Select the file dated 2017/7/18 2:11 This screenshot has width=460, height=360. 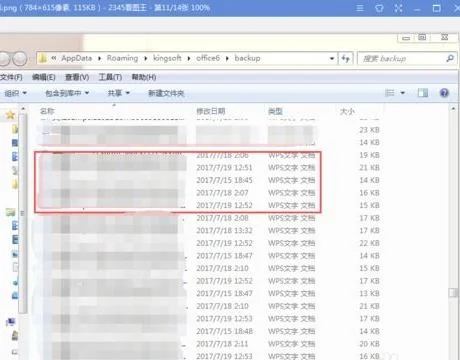pos(210,344)
